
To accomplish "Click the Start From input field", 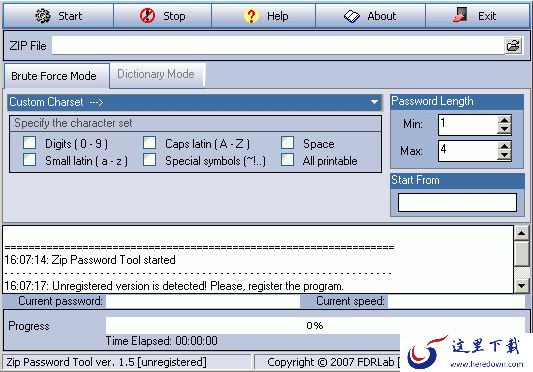I will tap(457, 202).
